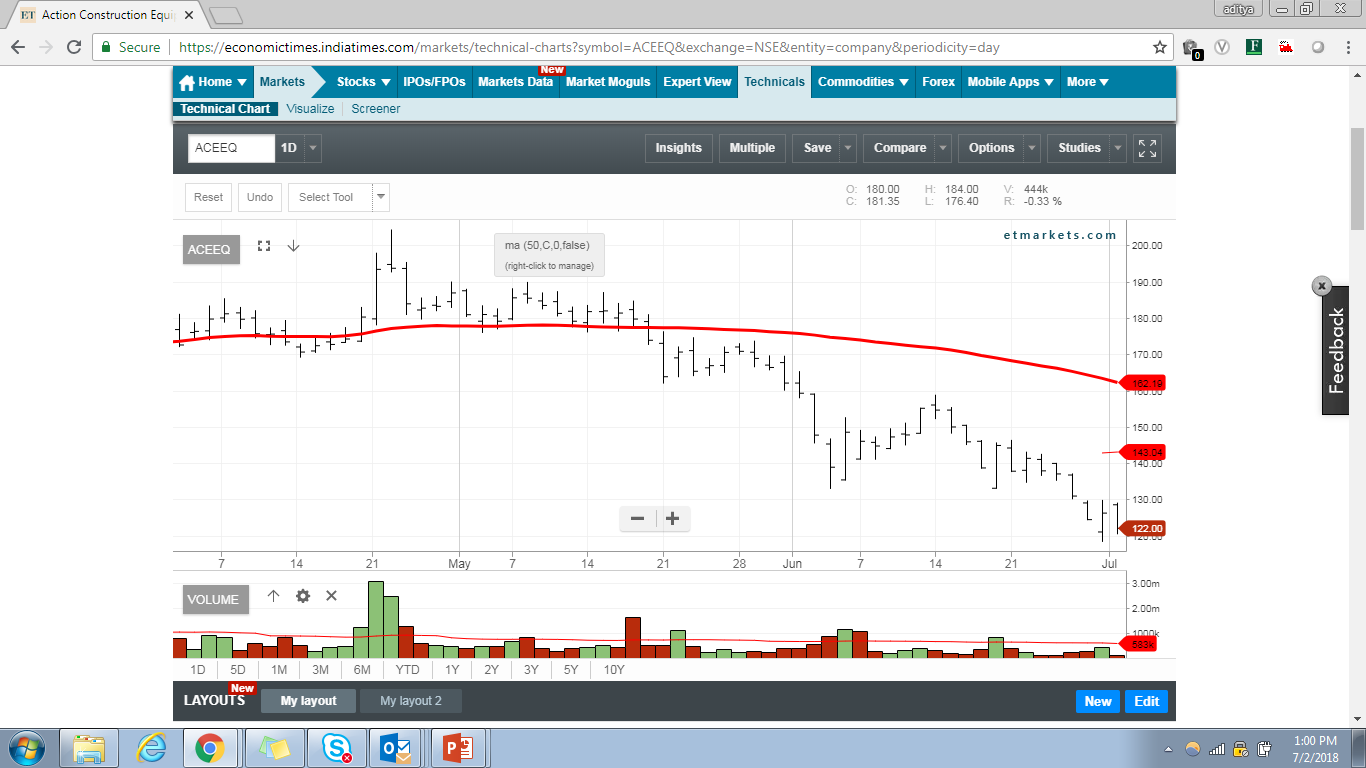Viewport: 1366px width, 768px height.
Task: Switch to My layout 2 tab
Action: tap(410, 701)
